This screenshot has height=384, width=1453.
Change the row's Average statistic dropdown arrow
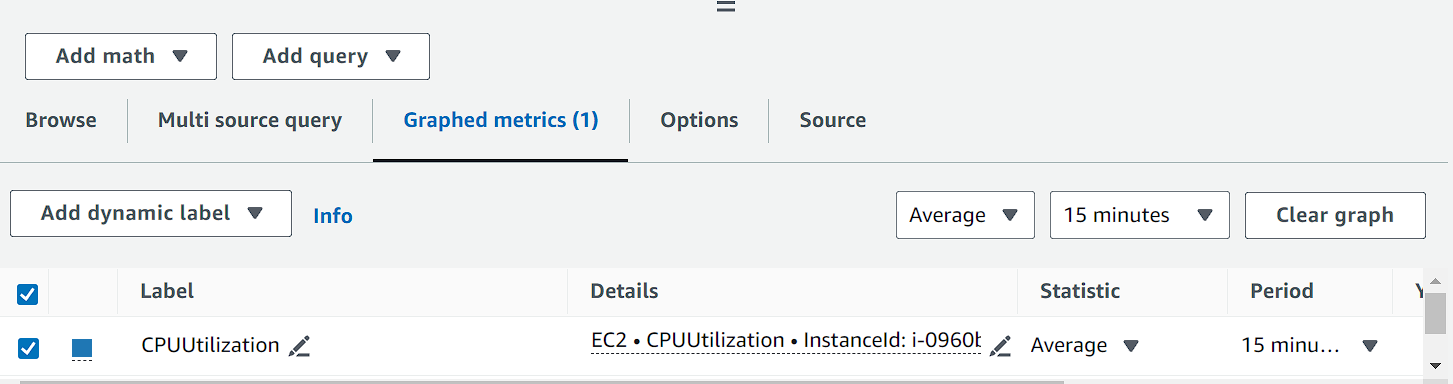pos(1131,346)
